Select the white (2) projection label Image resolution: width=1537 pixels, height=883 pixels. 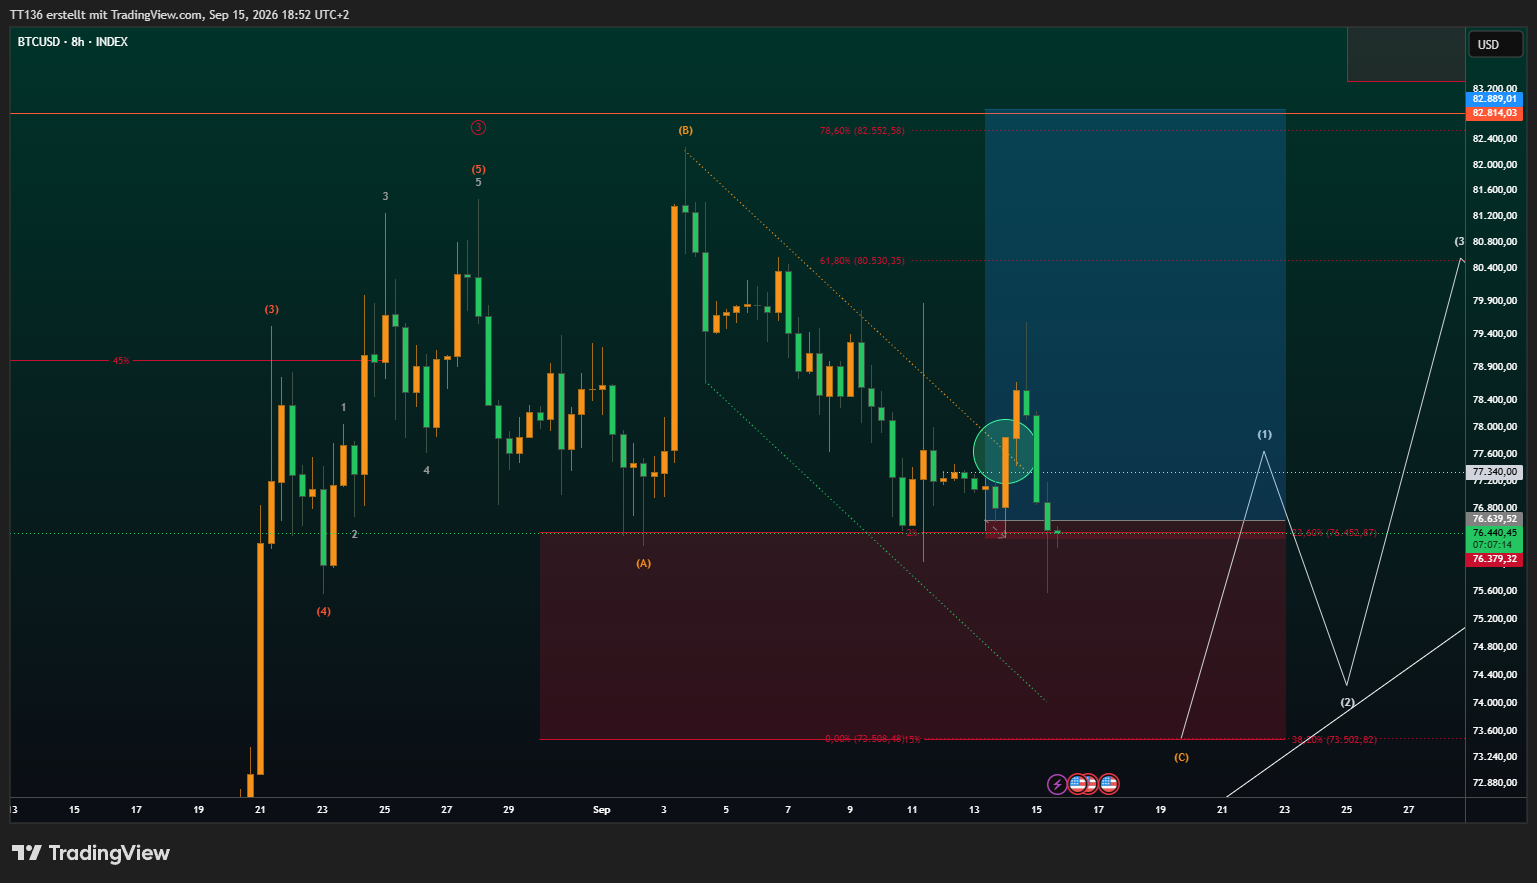[1347, 702]
